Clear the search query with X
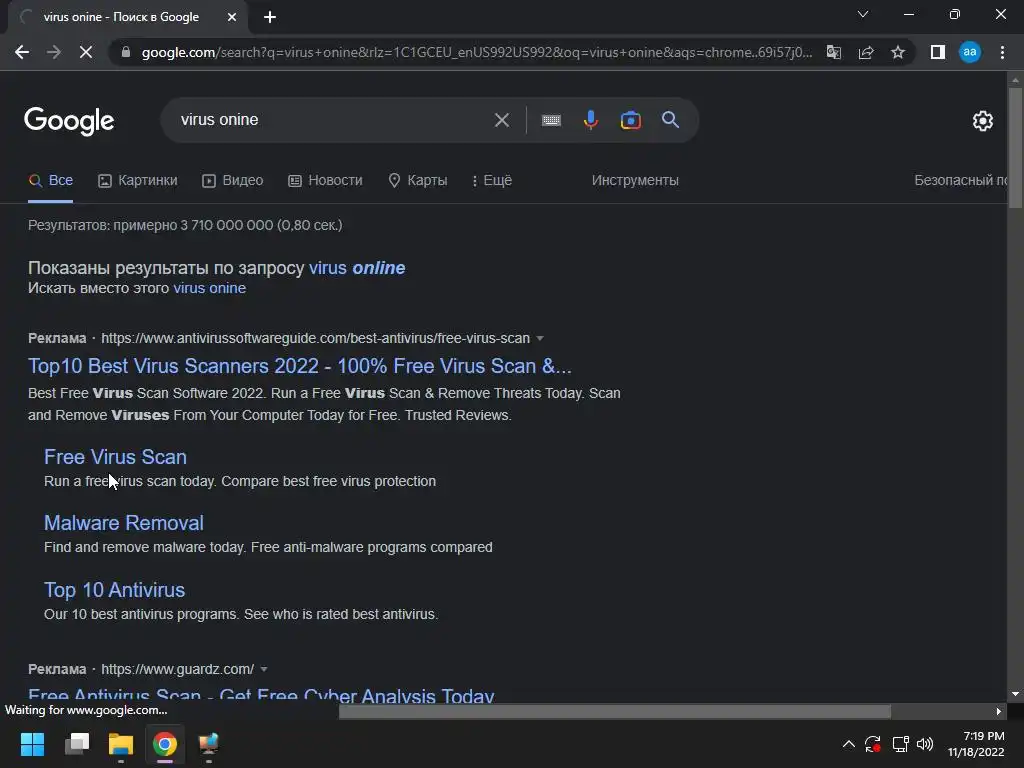Viewport: 1024px width, 768px height. pos(502,120)
